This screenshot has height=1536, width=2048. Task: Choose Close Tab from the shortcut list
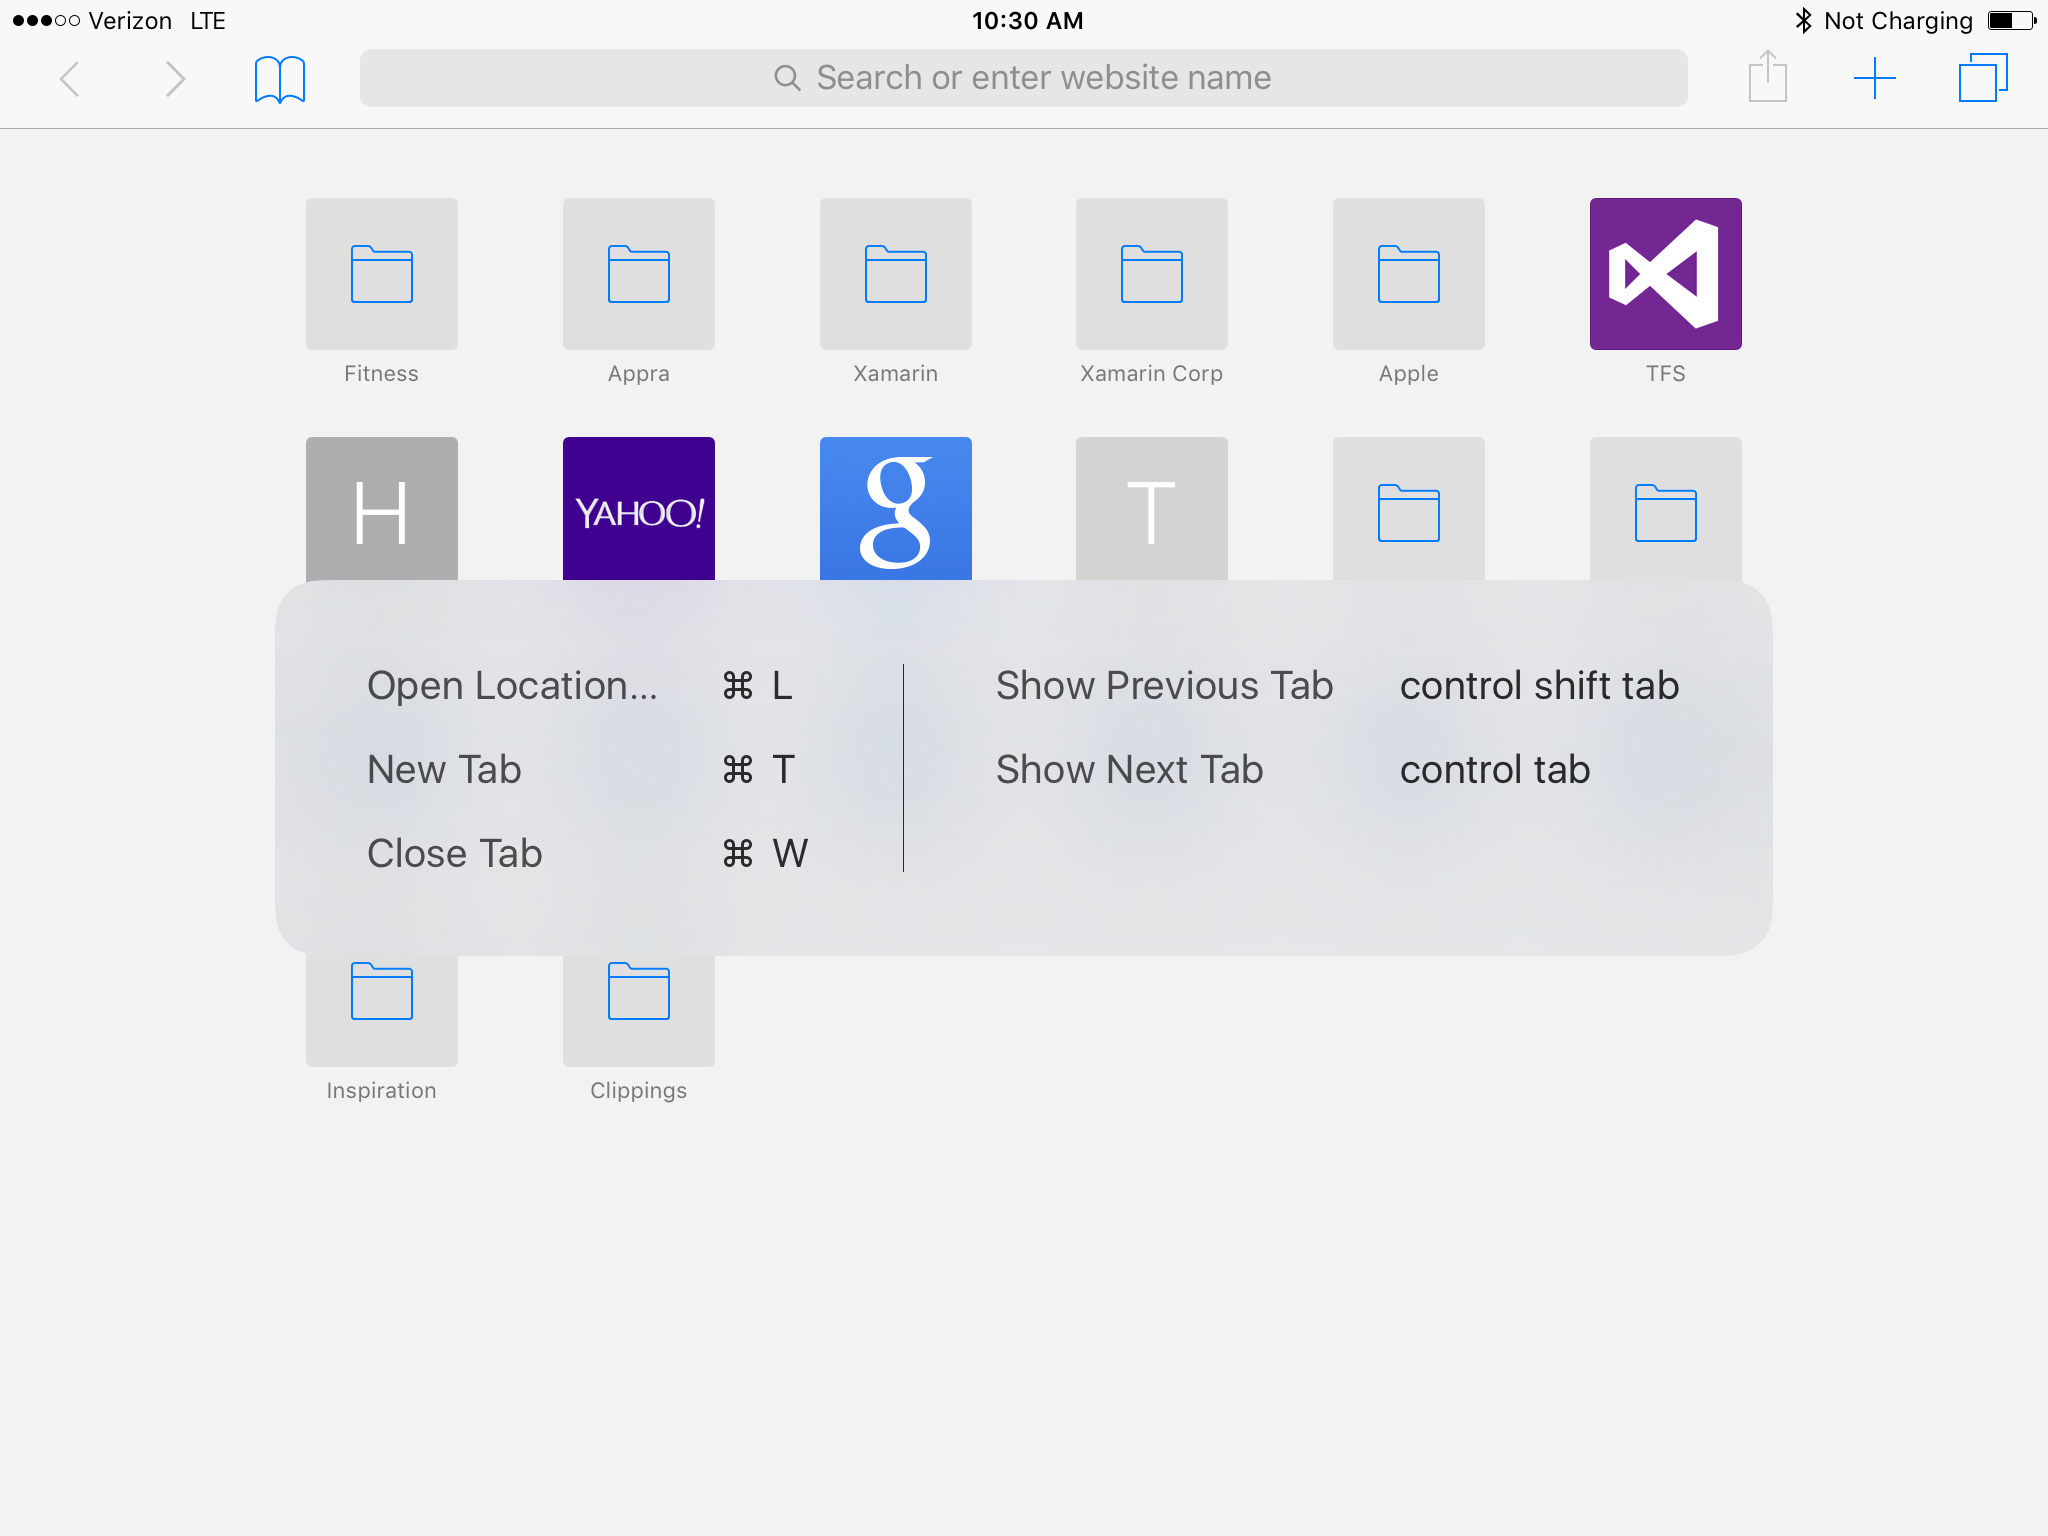(455, 853)
